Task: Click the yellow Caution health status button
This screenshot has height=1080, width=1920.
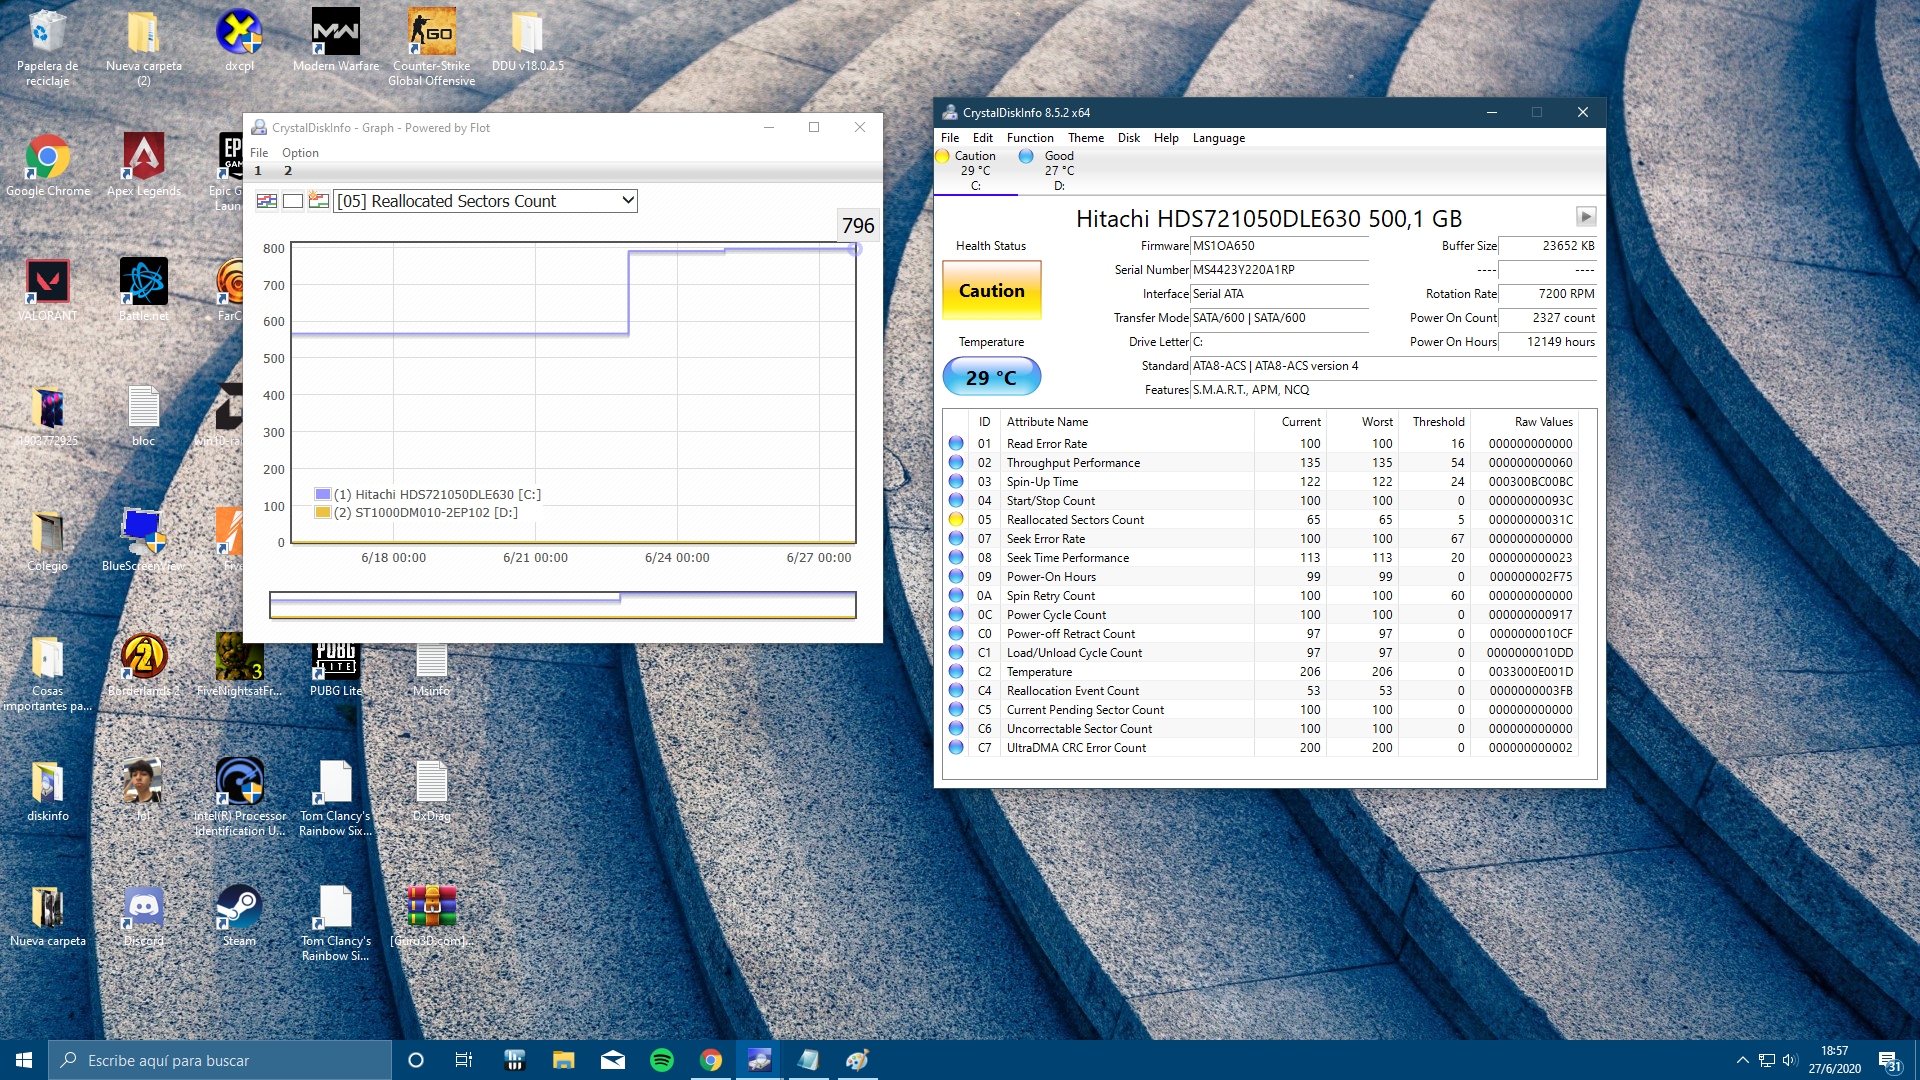Action: tap(992, 291)
